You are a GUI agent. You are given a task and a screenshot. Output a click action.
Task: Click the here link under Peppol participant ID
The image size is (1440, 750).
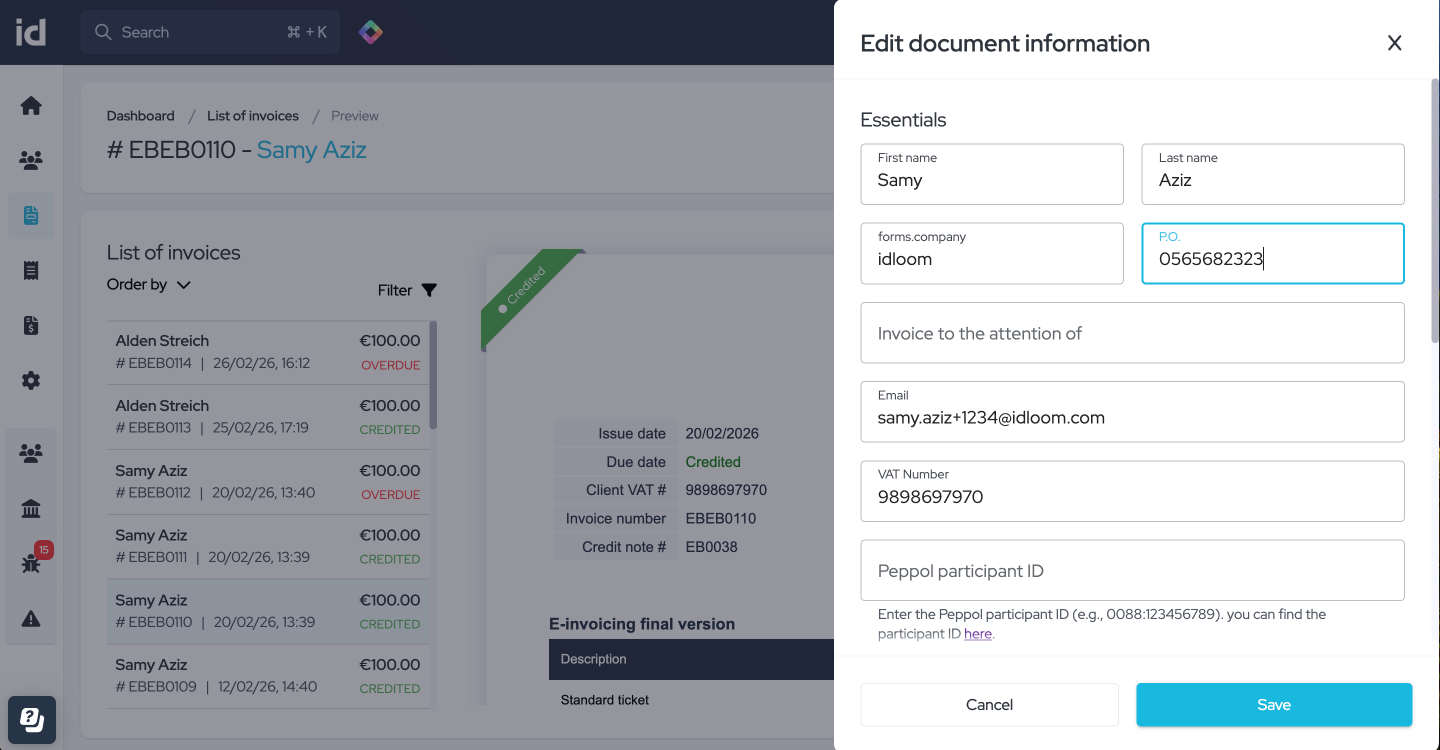point(978,633)
